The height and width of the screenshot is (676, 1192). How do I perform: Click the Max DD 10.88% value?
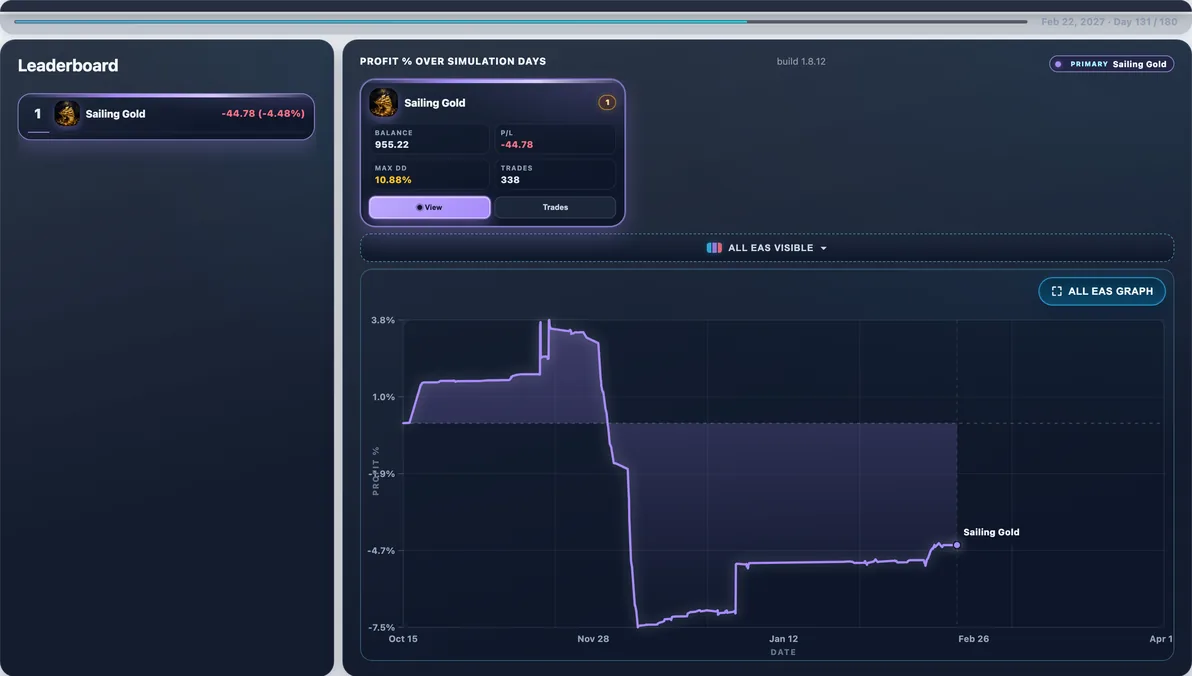(x=393, y=180)
